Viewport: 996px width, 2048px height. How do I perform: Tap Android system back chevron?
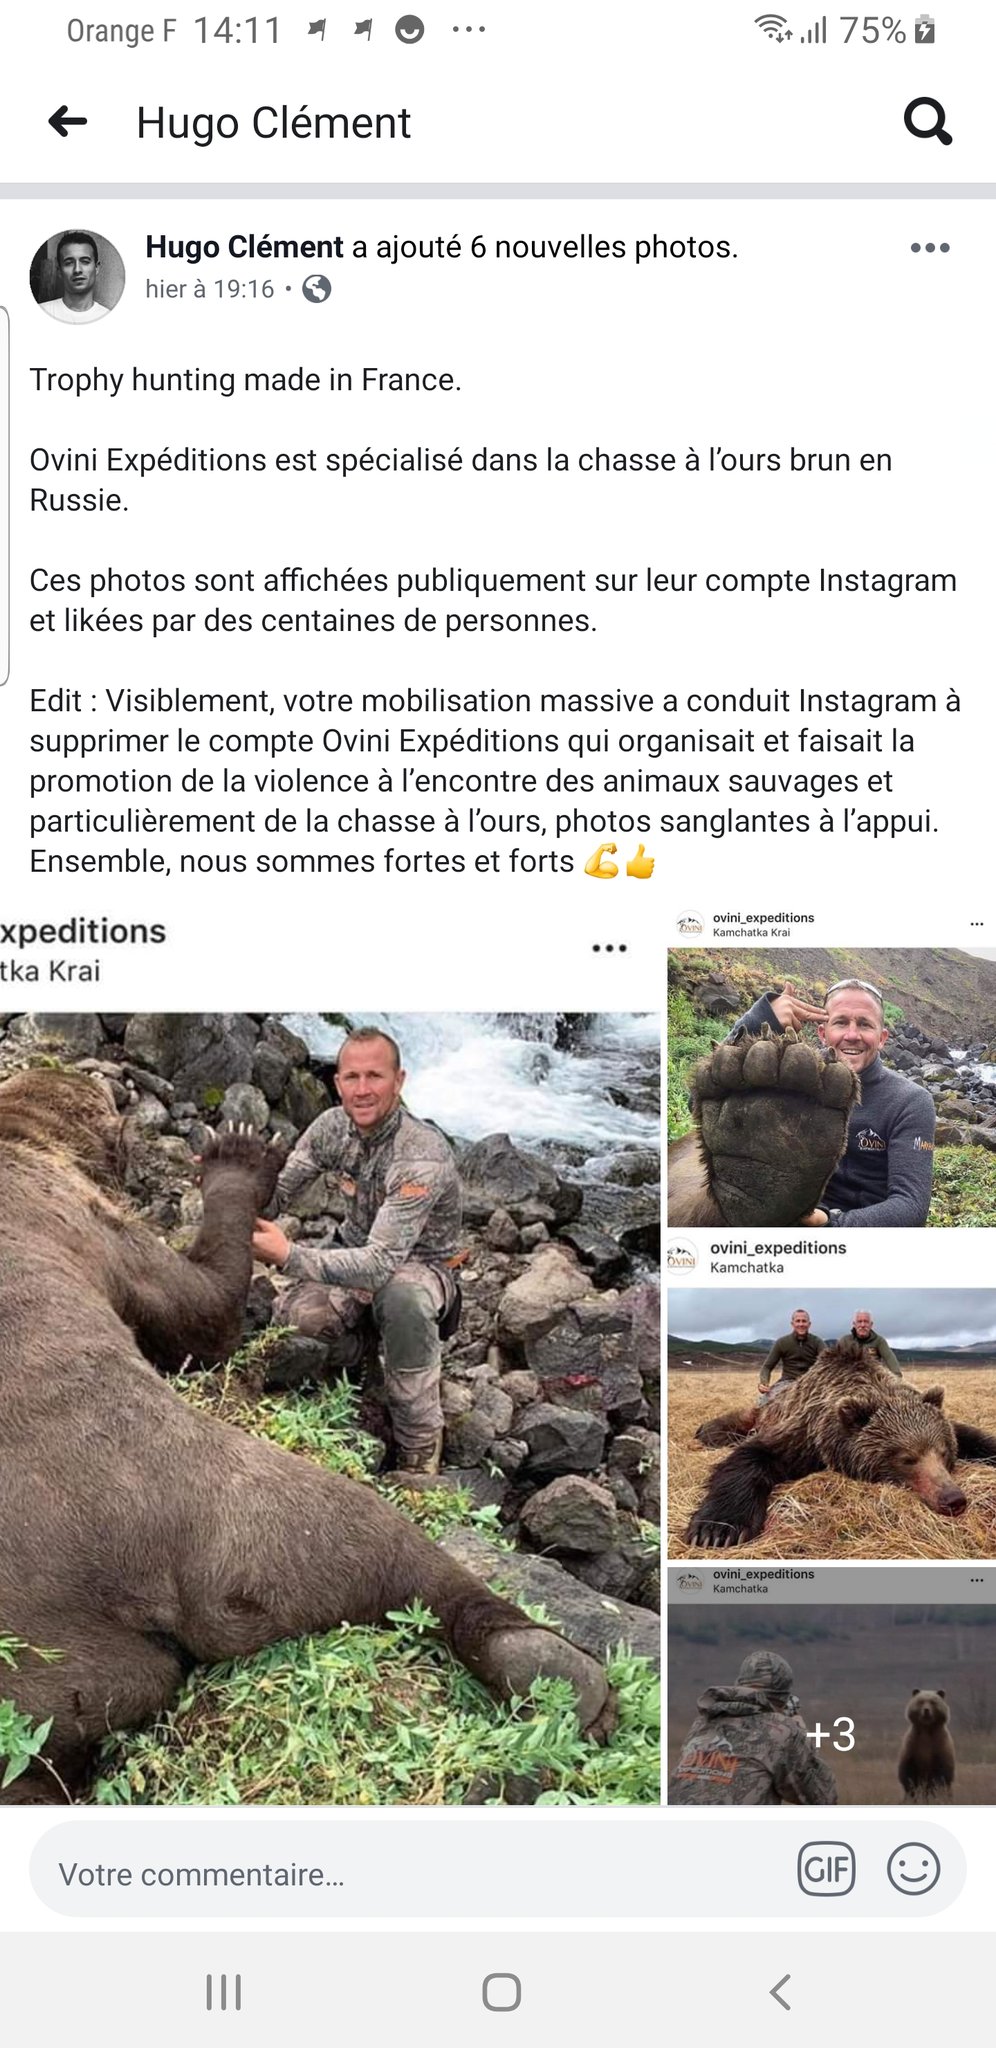(780, 1992)
